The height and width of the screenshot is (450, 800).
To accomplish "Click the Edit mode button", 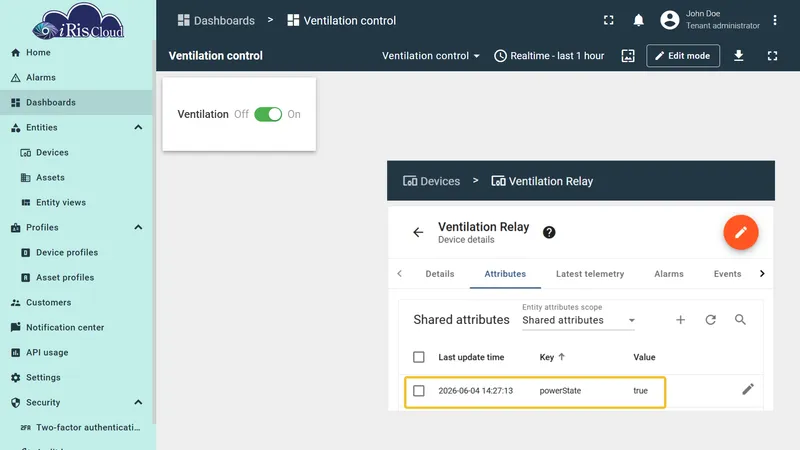I will coord(683,56).
